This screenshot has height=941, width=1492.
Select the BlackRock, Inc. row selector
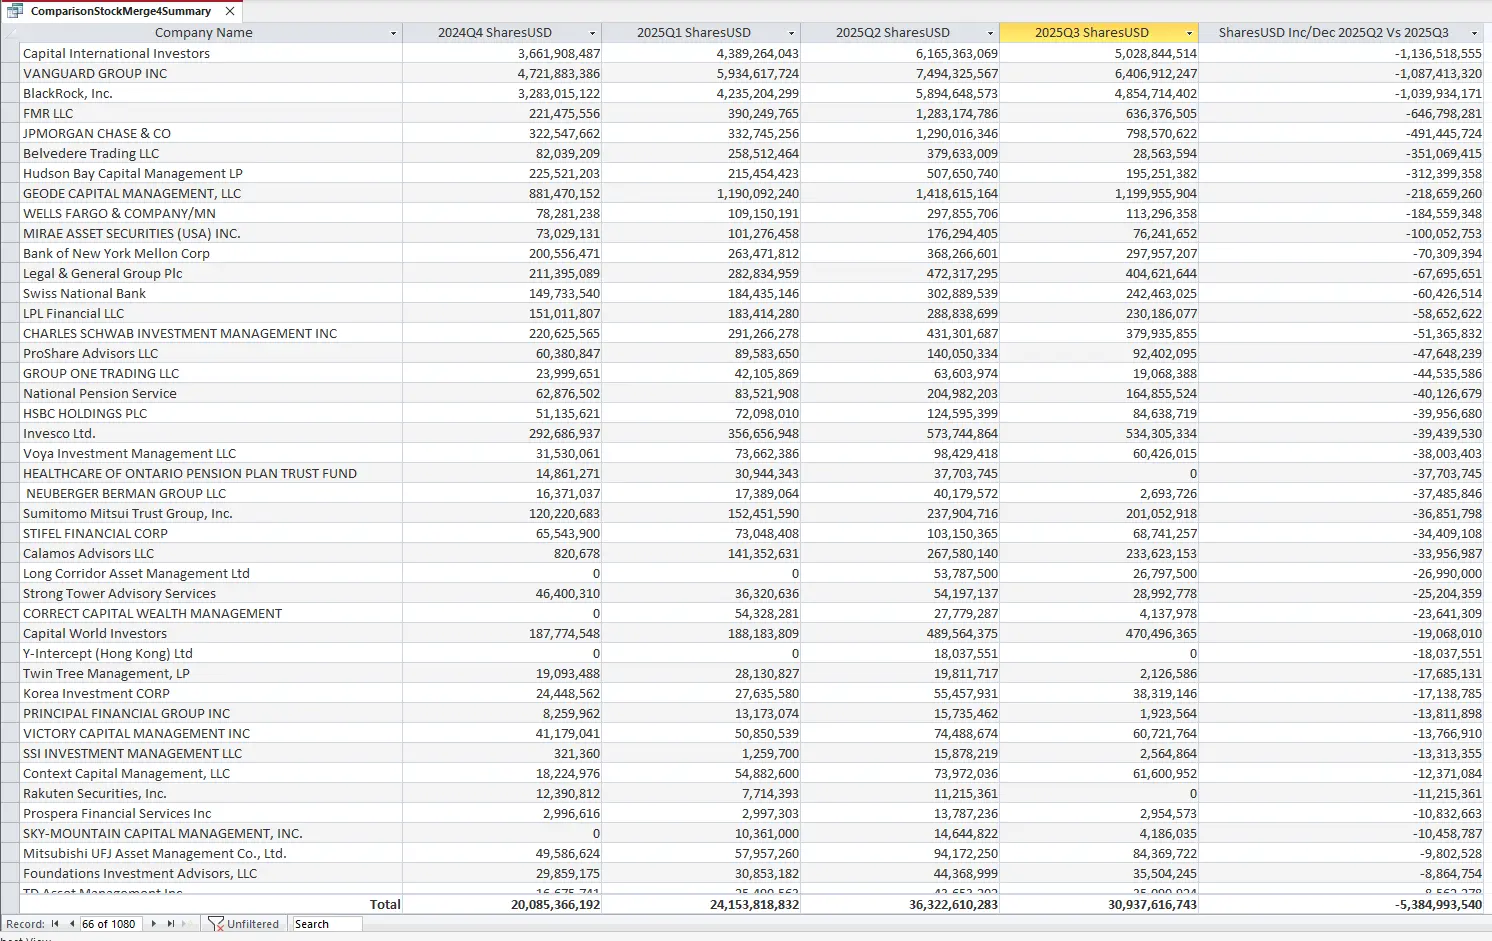coord(9,93)
